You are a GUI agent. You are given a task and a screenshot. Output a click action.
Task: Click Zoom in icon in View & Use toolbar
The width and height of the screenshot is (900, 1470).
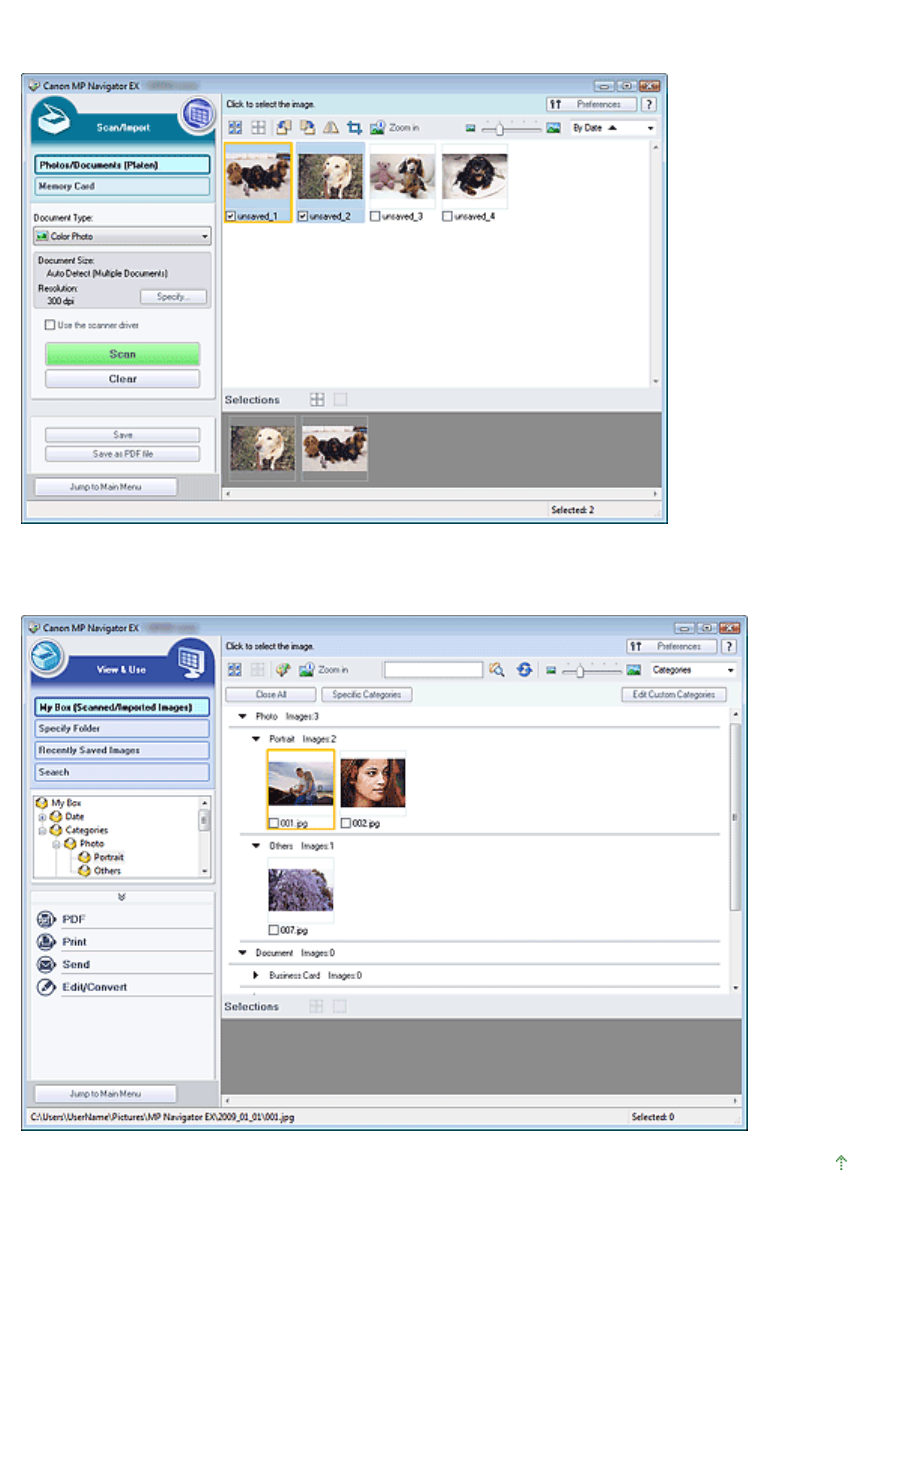point(306,670)
